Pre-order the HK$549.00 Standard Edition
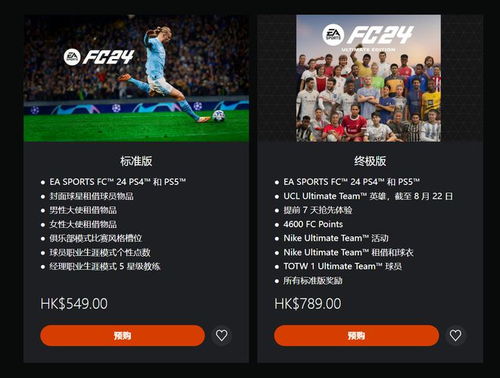The height and width of the screenshot is (378, 500). [x=122, y=336]
